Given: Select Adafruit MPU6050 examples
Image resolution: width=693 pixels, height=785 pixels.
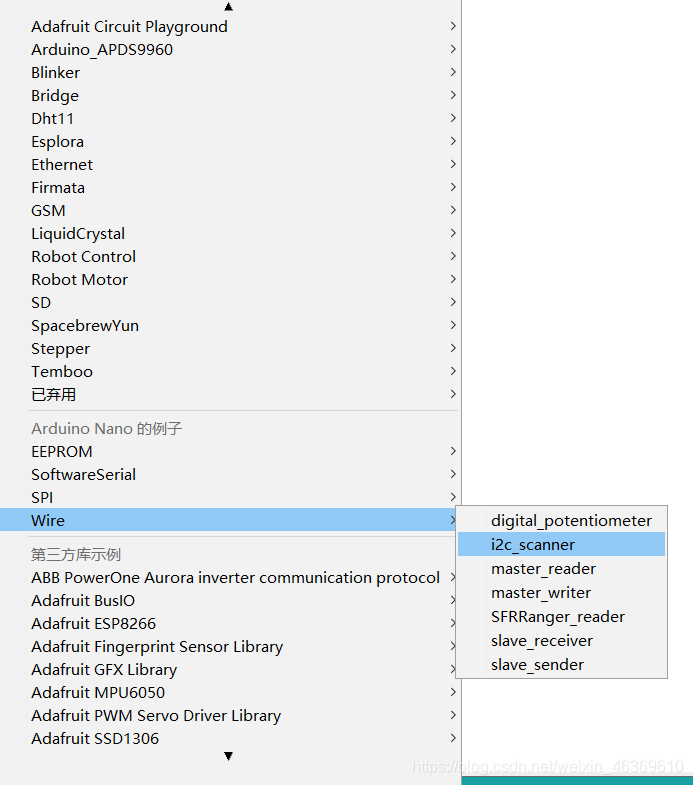Looking at the screenshot, I should pyautogui.click(x=230, y=693).
